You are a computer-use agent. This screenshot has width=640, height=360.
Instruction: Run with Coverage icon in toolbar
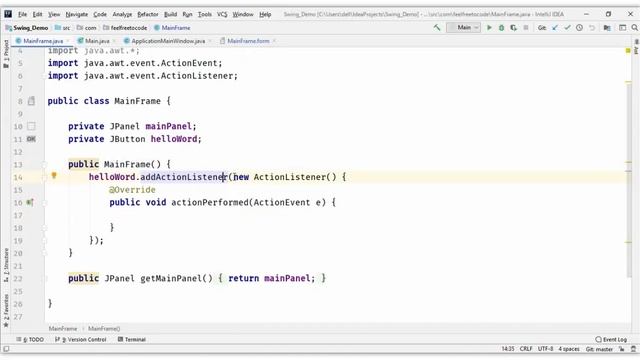pos(513,28)
